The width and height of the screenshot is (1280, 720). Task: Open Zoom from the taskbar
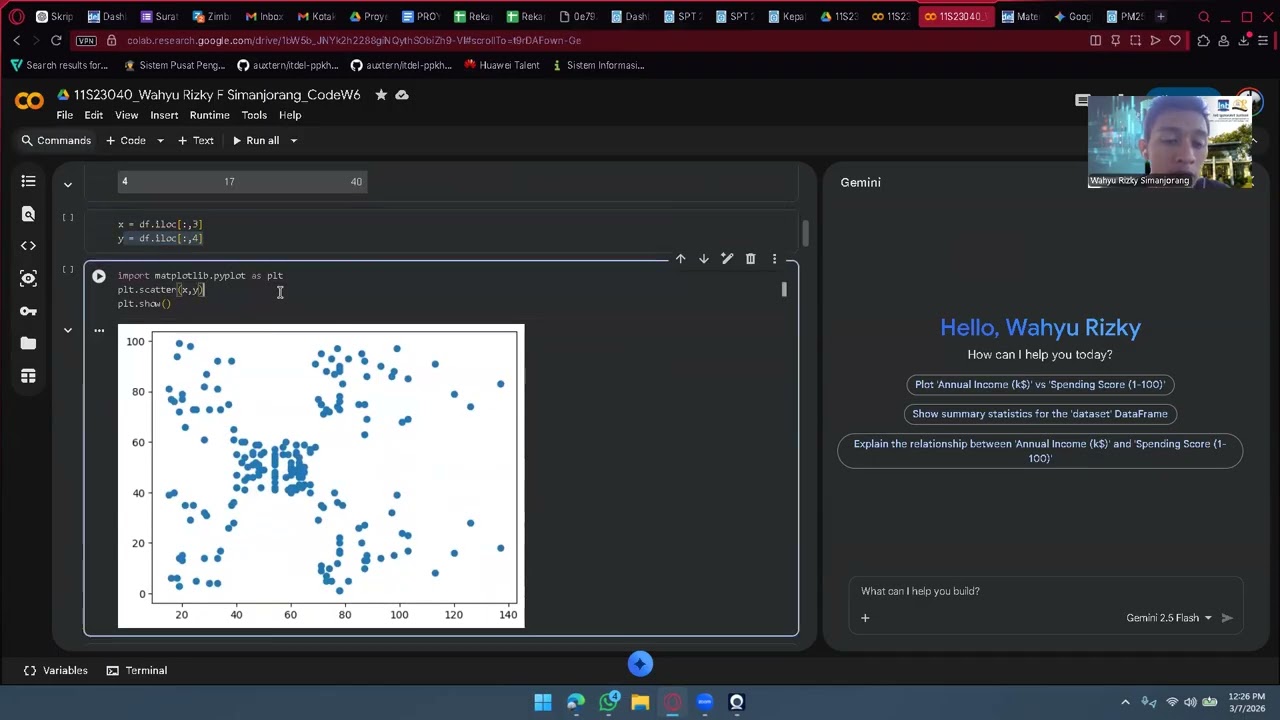(705, 702)
